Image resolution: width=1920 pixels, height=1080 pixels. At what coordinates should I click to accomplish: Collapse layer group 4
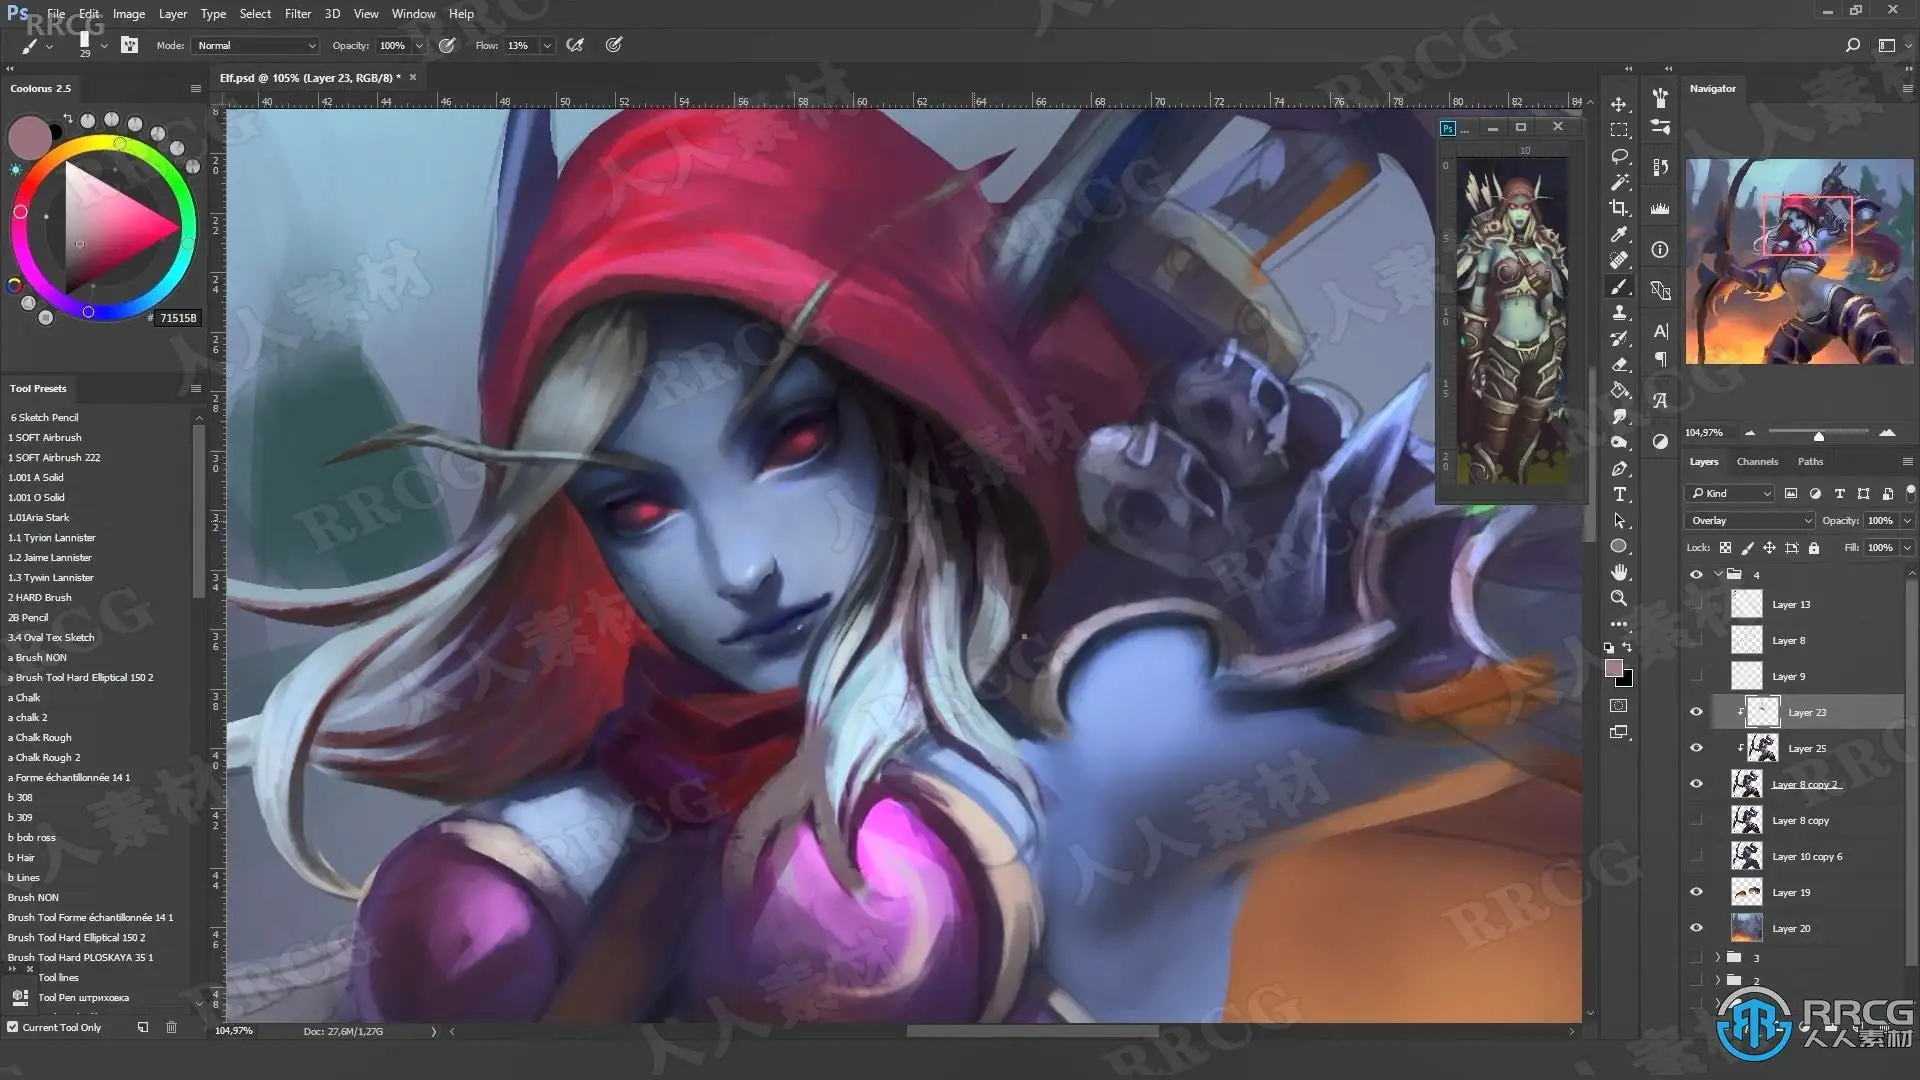coord(1718,575)
